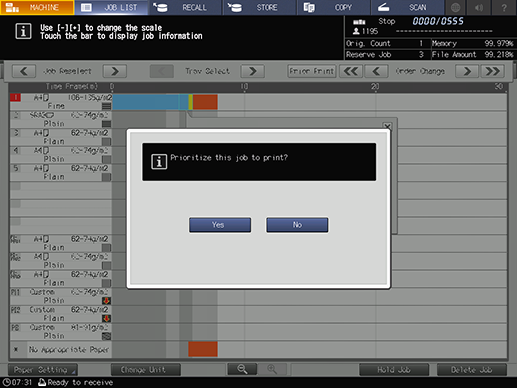Click tray 1 paper level icon
Screen dimensions: 517x388
[x=106, y=106]
